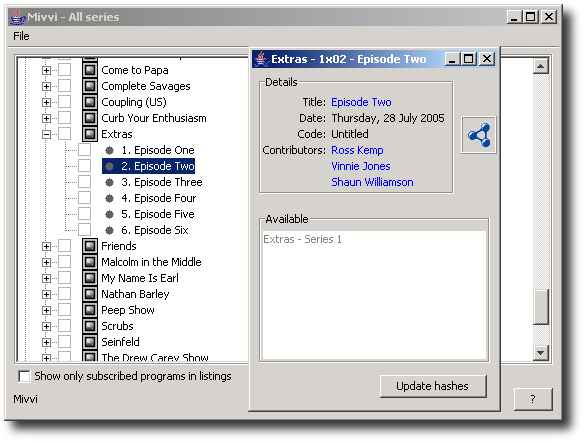
Task: Click the TV icon next to Peep Show
Action: point(90,310)
